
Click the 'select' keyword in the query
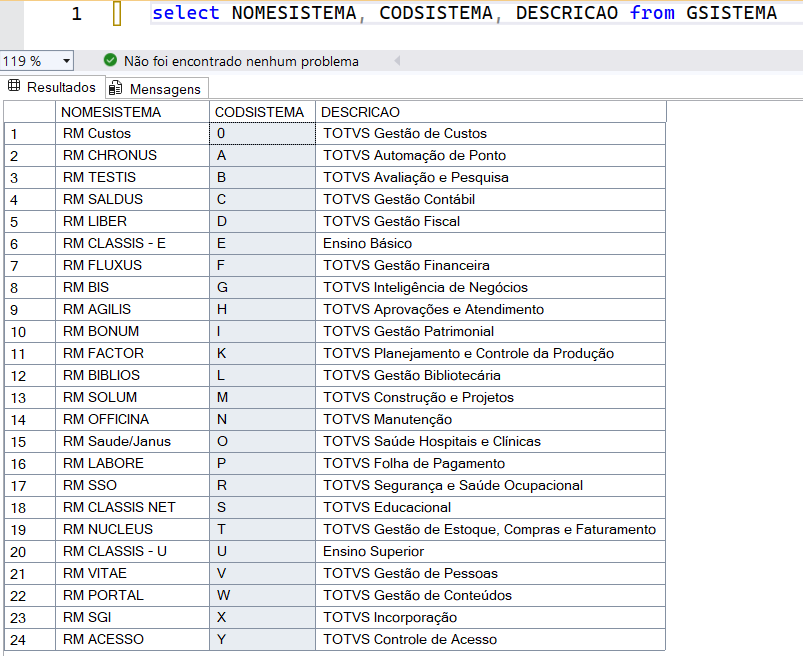pos(185,13)
